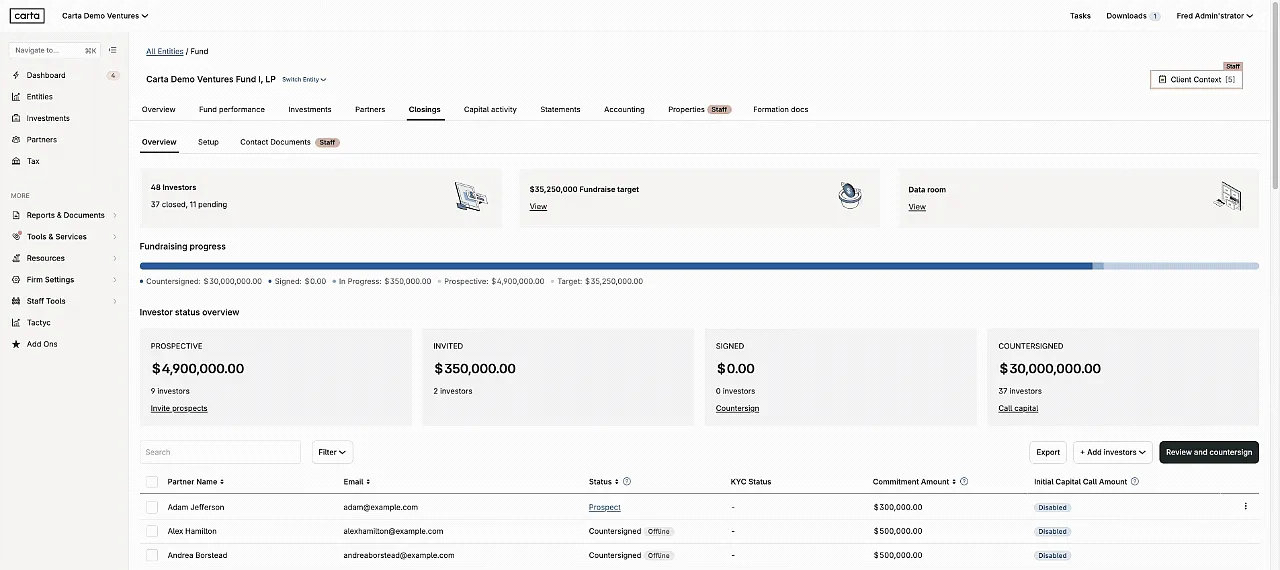Click the investors card illustration
The width and height of the screenshot is (1280, 570).
(471, 196)
